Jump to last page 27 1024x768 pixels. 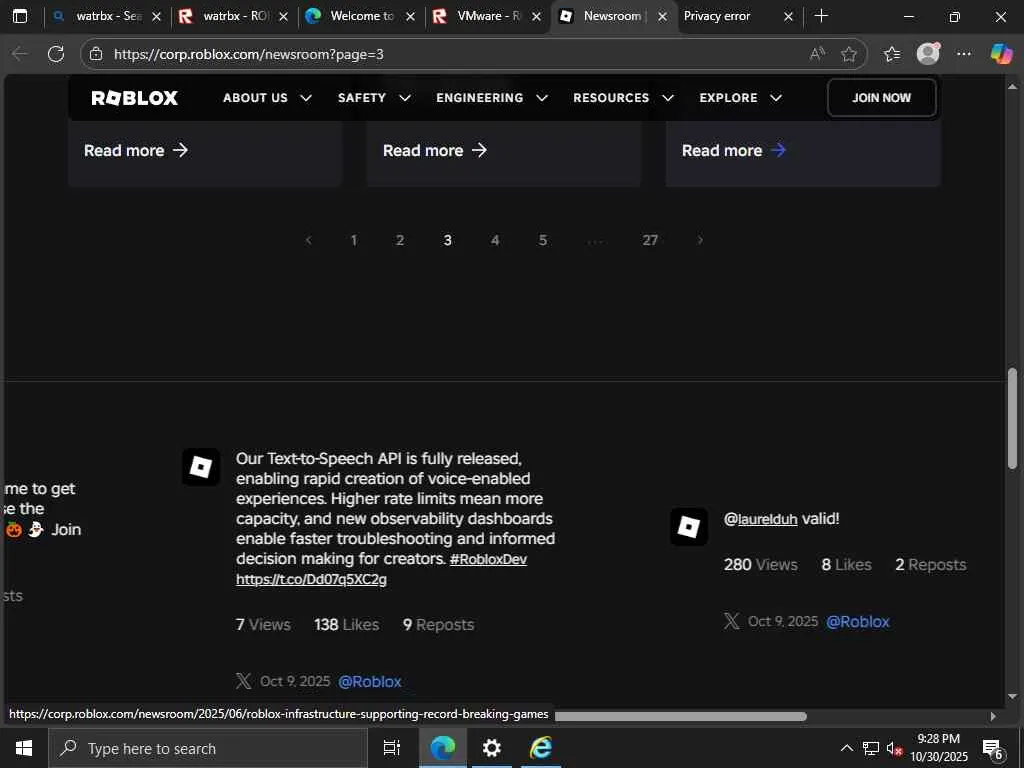650,240
